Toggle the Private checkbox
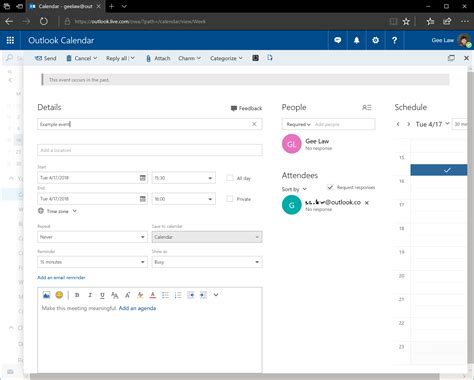The width and height of the screenshot is (474, 380). click(x=230, y=199)
